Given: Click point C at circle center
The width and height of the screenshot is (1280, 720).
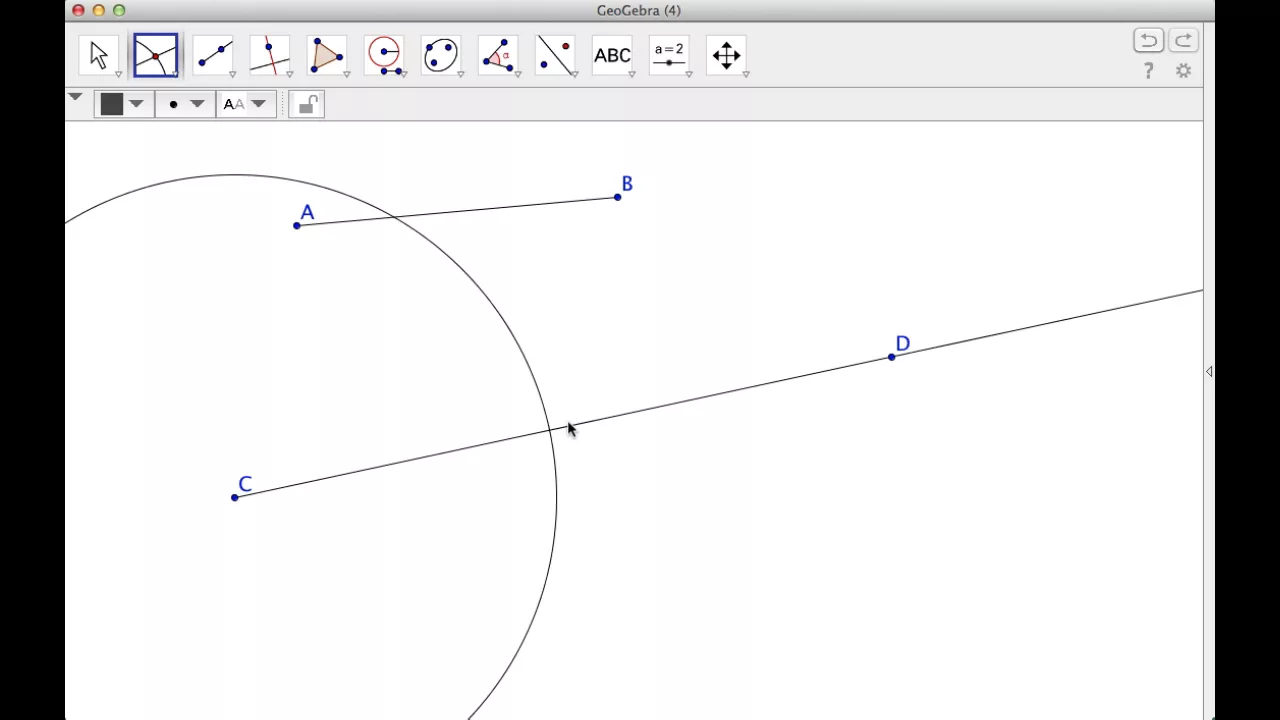Looking at the screenshot, I should point(235,497).
